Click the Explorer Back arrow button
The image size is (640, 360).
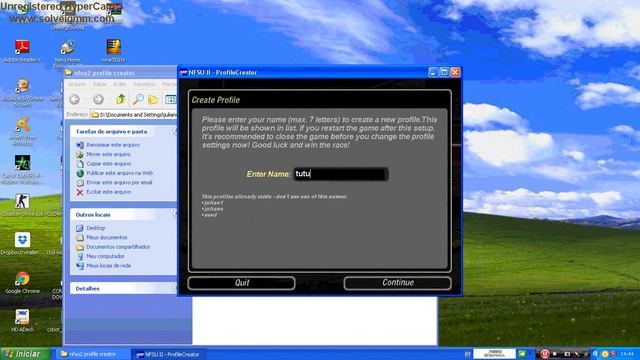pyautogui.click(x=74, y=99)
